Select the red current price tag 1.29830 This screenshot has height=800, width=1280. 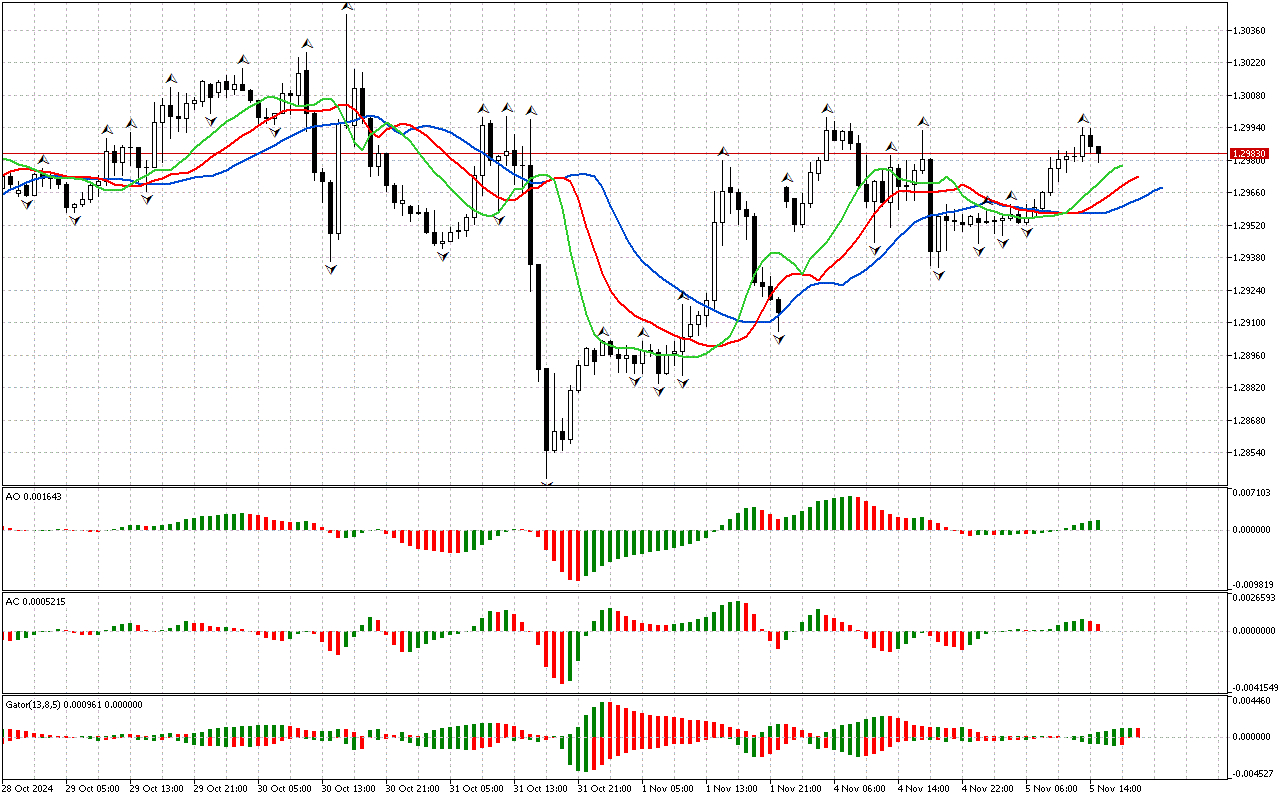(x=1250, y=154)
